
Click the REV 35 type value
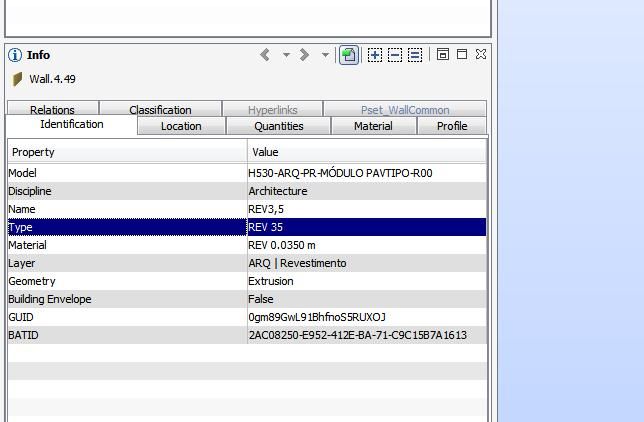coord(265,227)
